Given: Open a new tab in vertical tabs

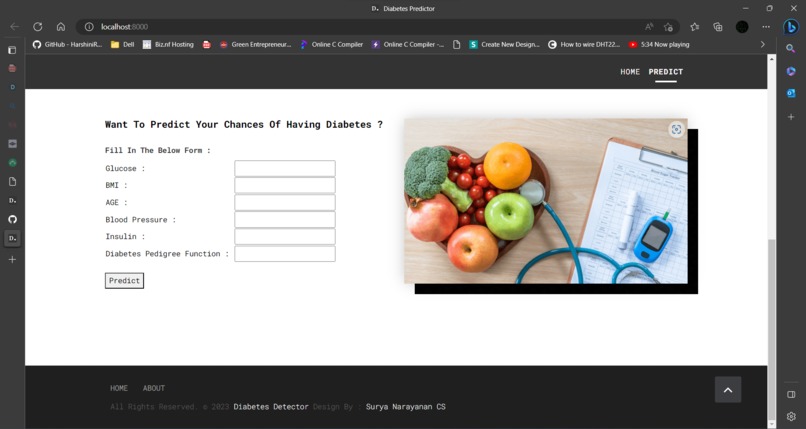Looking at the screenshot, I should click(12, 259).
